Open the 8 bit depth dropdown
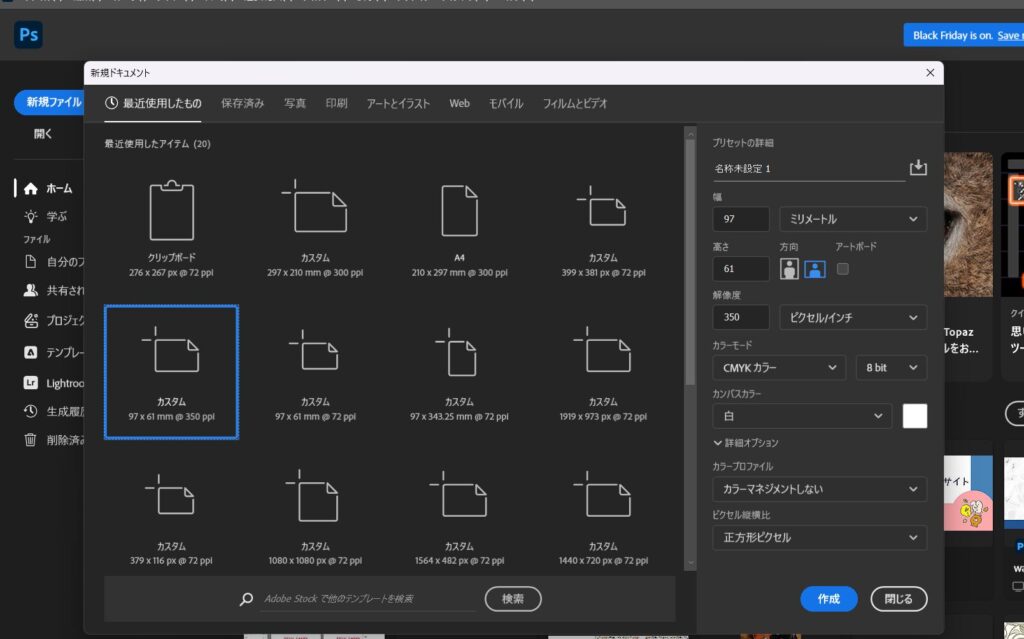Image resolution: width=1024 pixels, height=639 pixels. coord(890,368)
